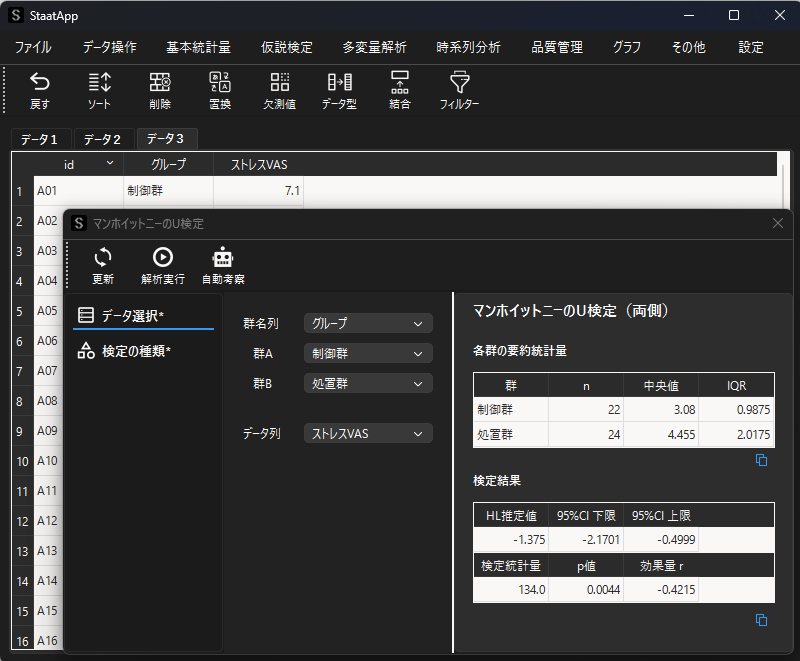Viewport: 800px width, 661px height.
Task: Open the 欠測値 missing values tool
Action: [280, 90]
